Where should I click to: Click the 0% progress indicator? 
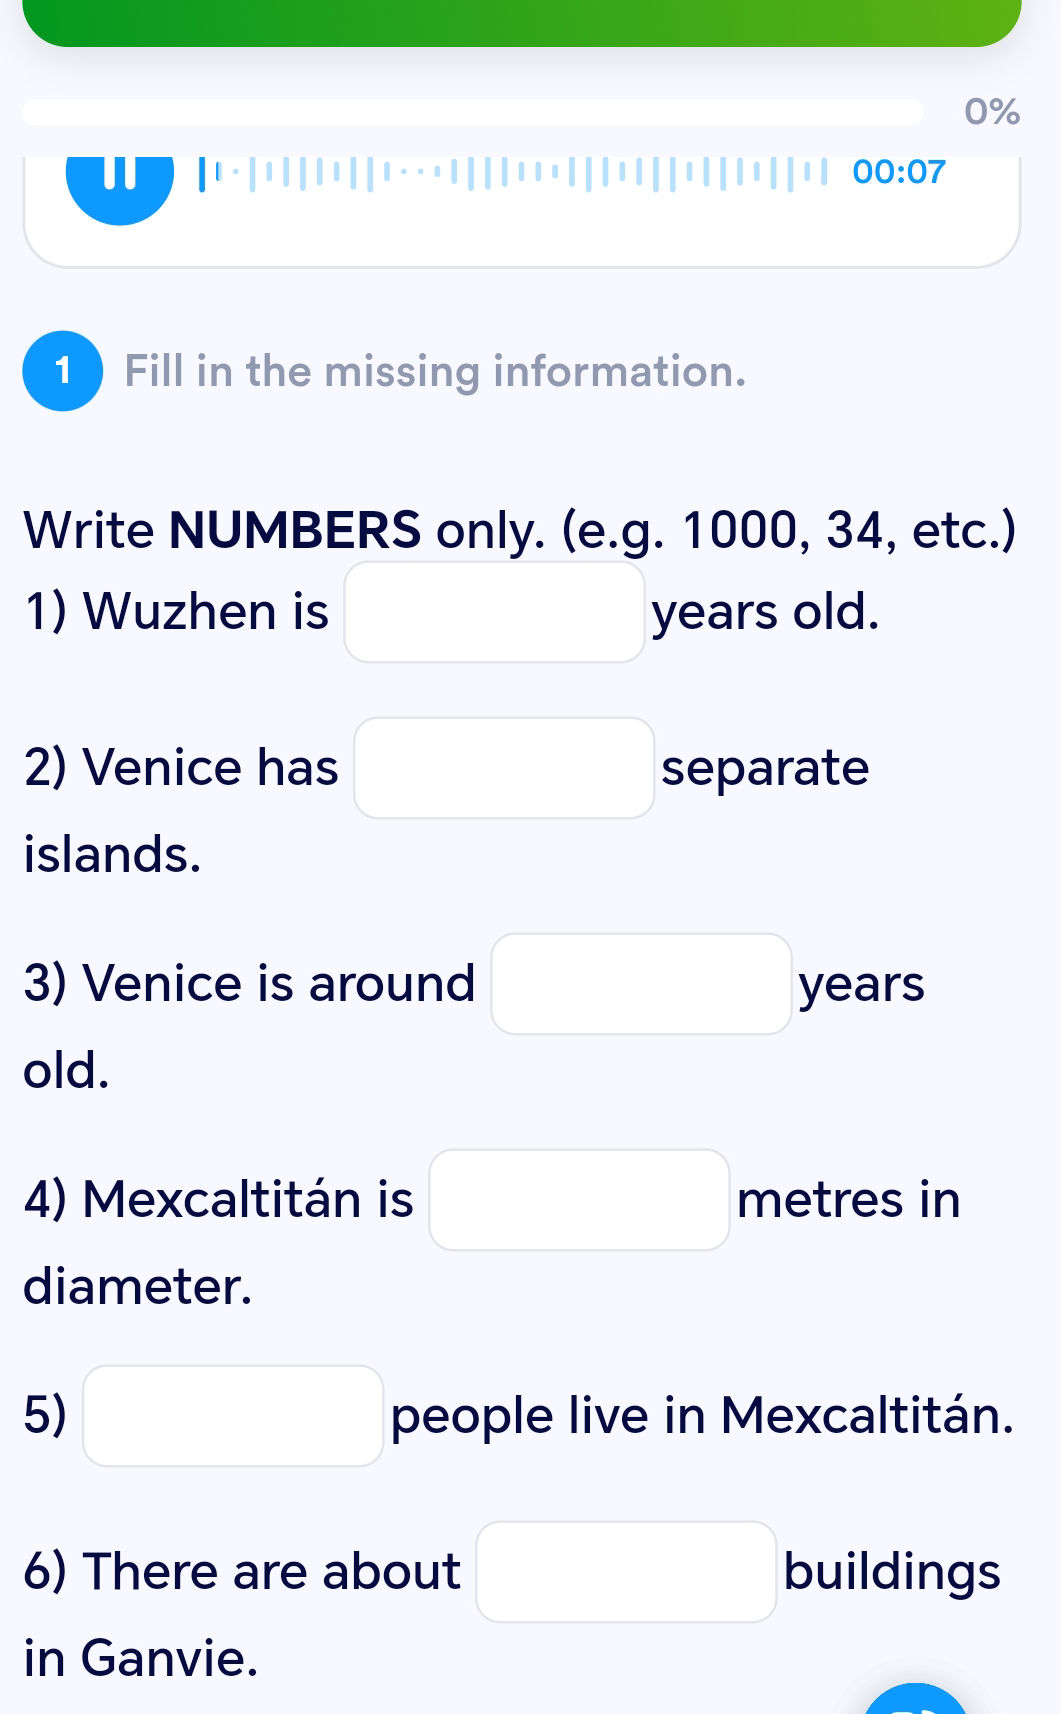(x=992, y=112)
